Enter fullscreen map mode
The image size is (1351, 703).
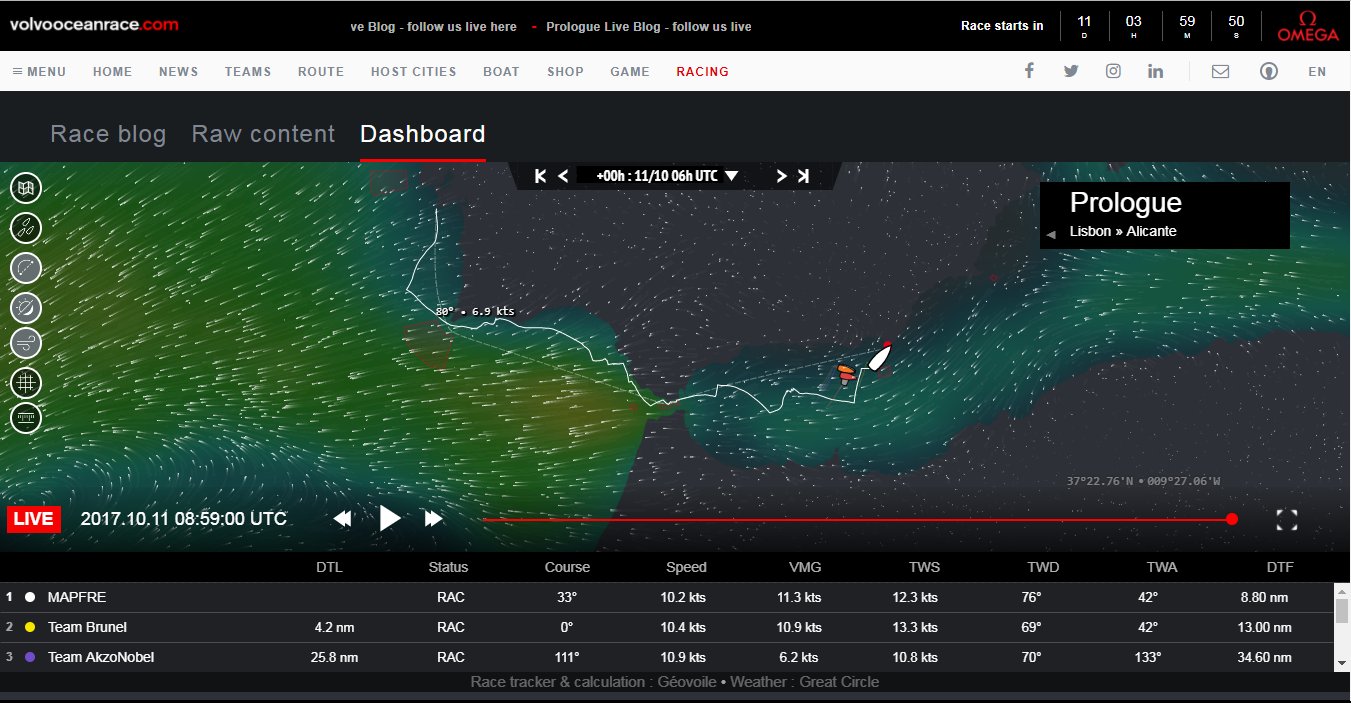1287,519
